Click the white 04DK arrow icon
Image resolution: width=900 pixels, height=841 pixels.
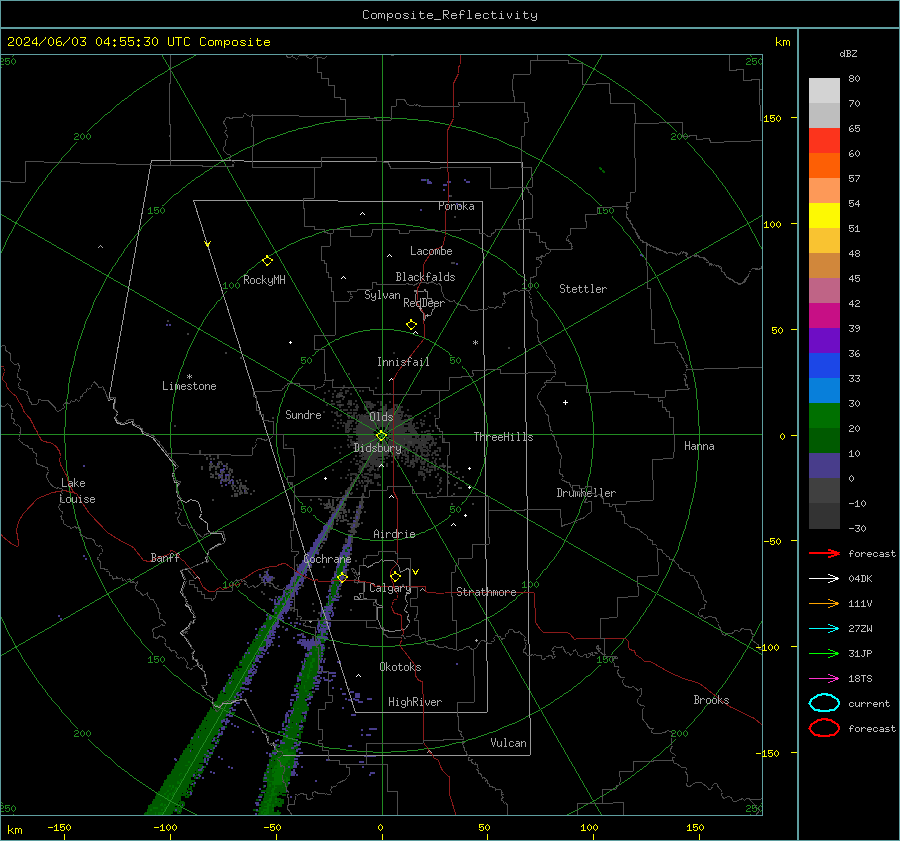point(824,579)
